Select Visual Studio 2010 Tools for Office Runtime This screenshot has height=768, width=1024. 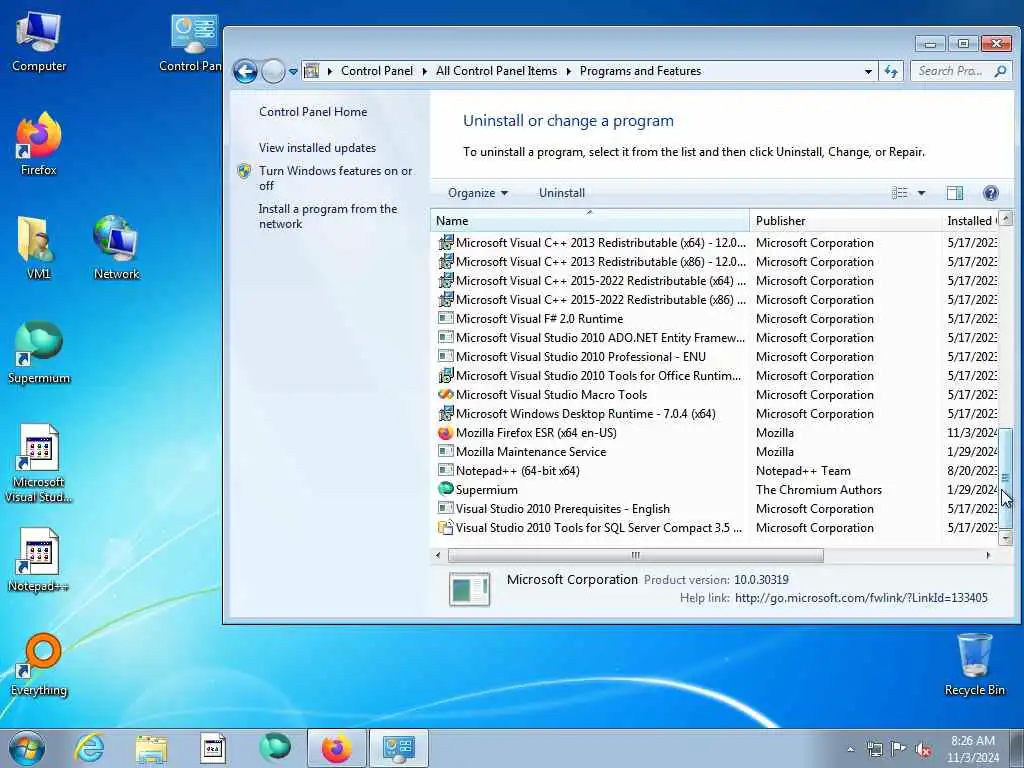[714, 376]
